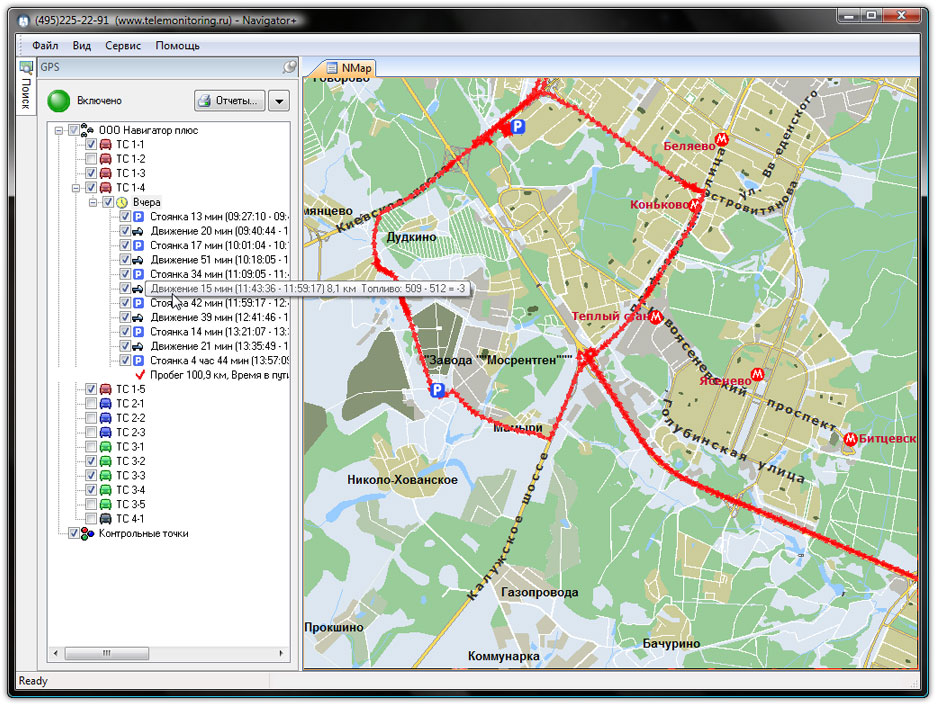
Task: Select the Движение 21 мин row
Action: pos(218,346)
